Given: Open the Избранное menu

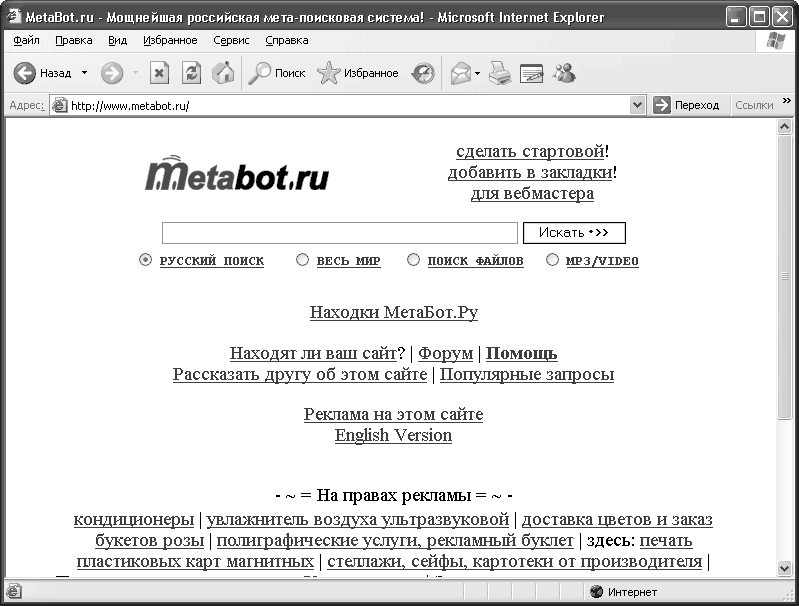Looking at the screenshot, I should (170, 40).
